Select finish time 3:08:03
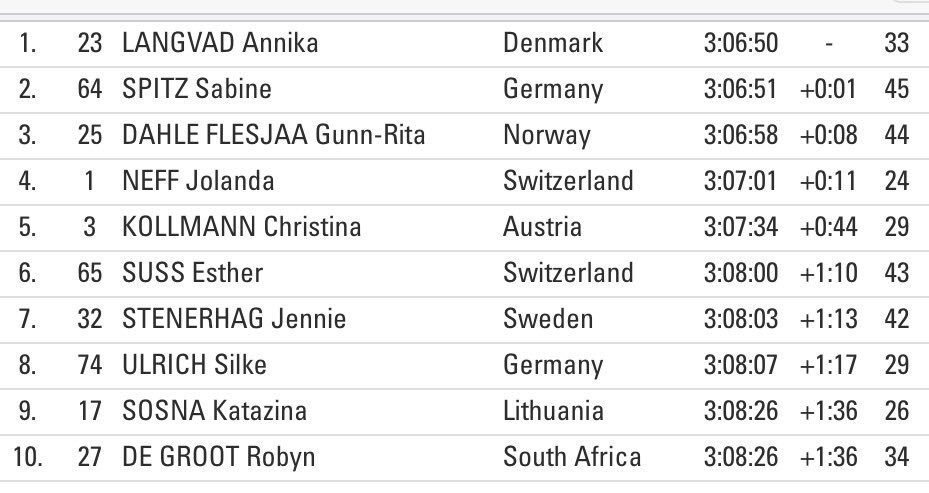 pyautogui.click(x=740, y=319)
